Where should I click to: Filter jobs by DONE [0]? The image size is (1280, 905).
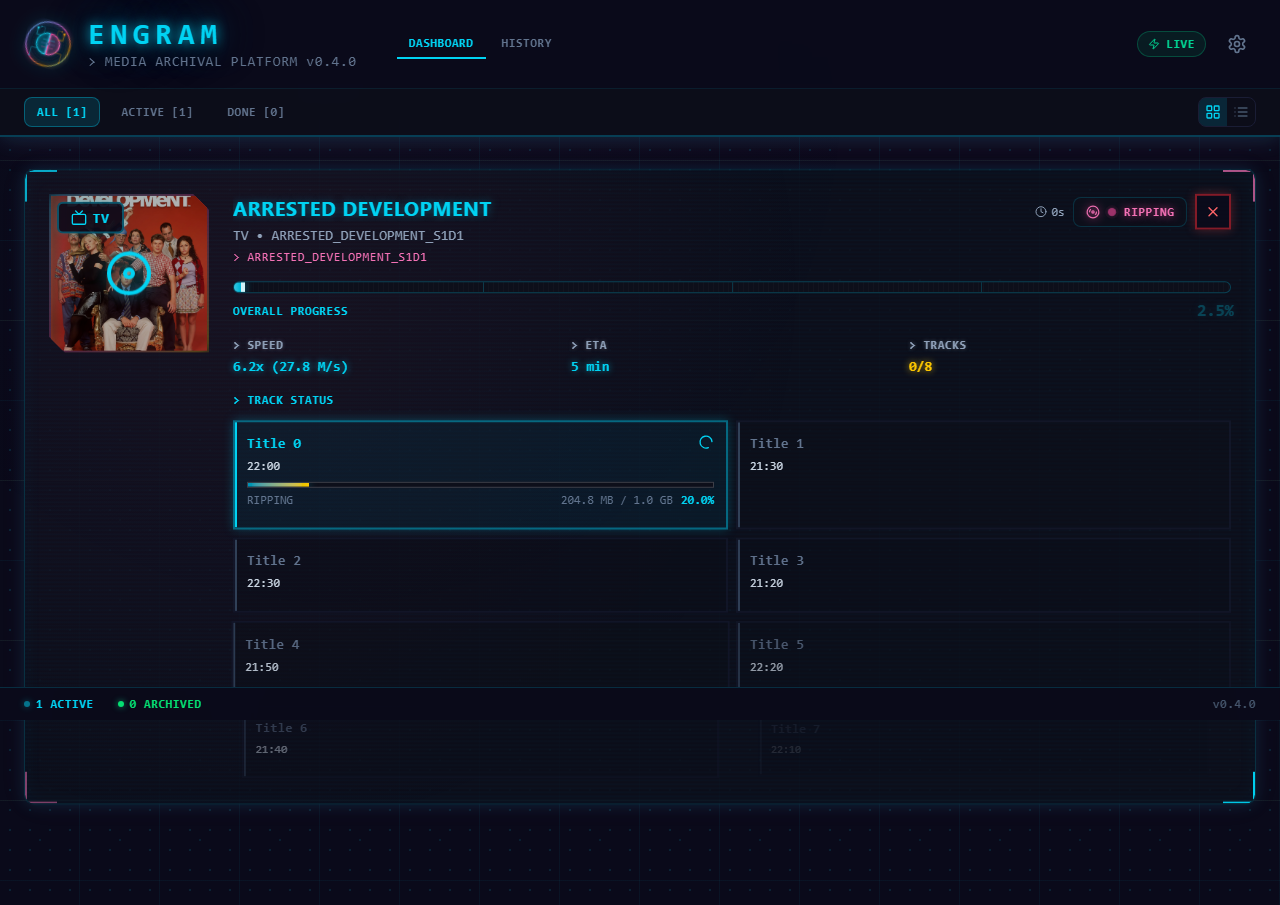(256, 112)
